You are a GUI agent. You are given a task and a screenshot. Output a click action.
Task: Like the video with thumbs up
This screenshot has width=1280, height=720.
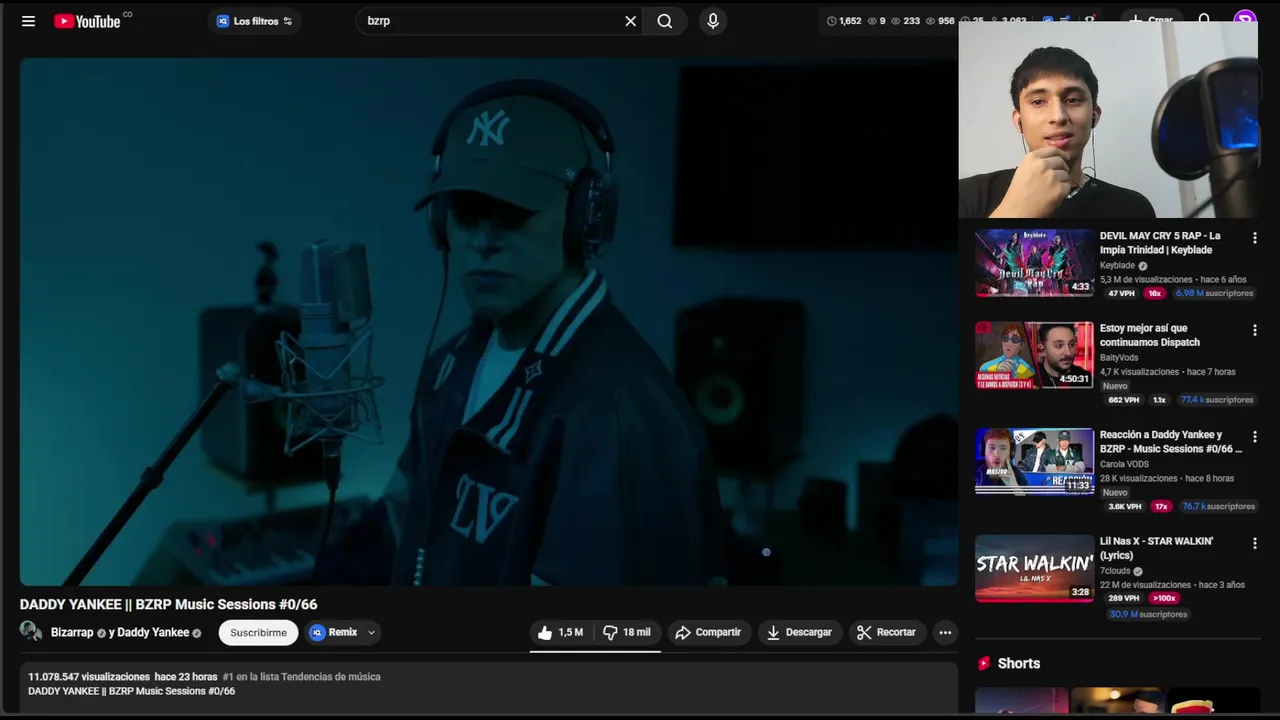[x=560, y=632]
